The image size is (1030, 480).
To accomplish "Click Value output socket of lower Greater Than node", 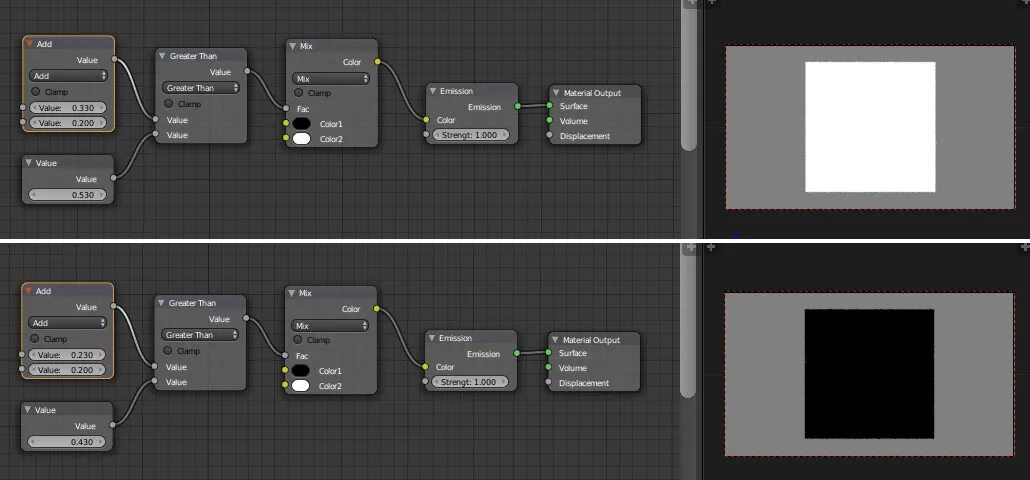I will [246, 318].
